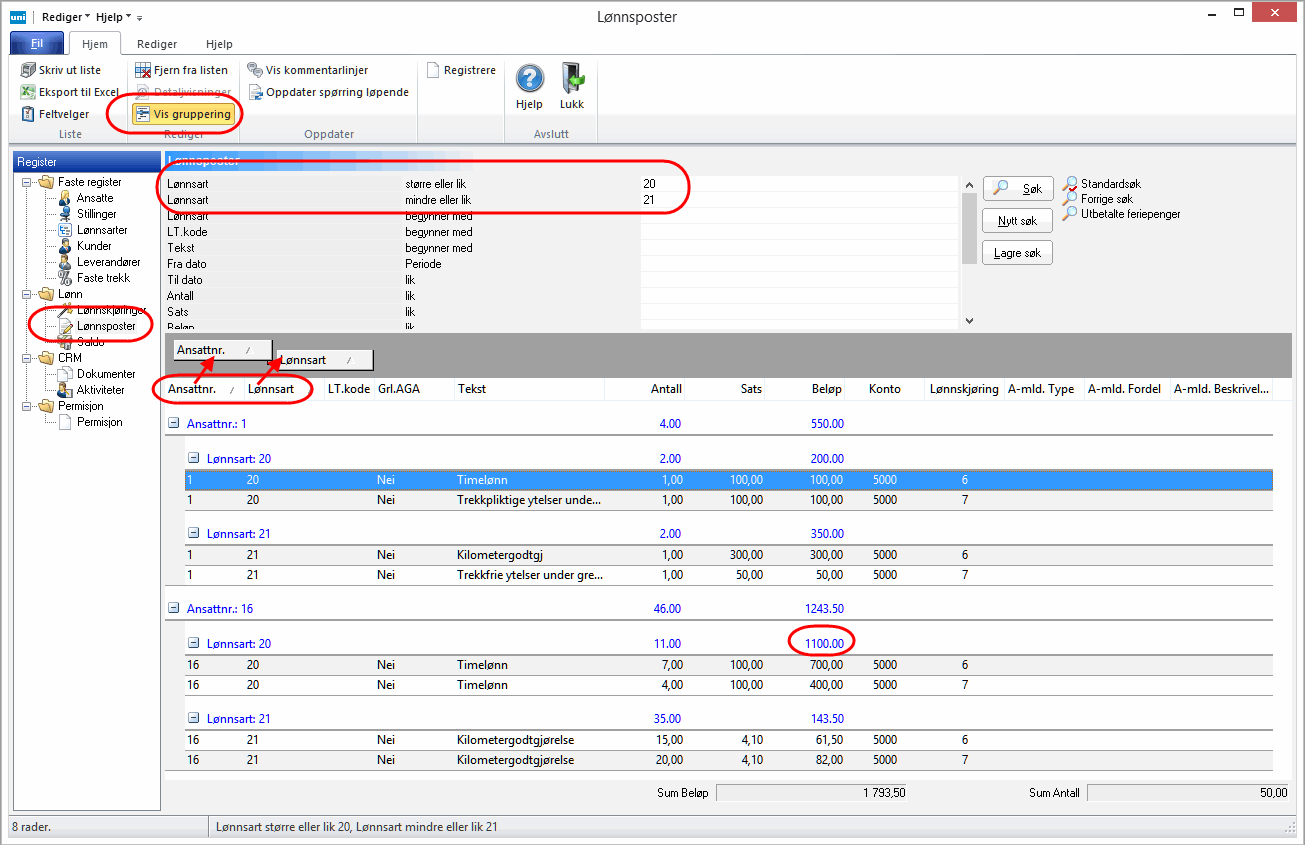Image resolution: width=1305 pixels, height=845 pixels.
Task: Collapse the Faste register tree folder
Action: (27, 182)
